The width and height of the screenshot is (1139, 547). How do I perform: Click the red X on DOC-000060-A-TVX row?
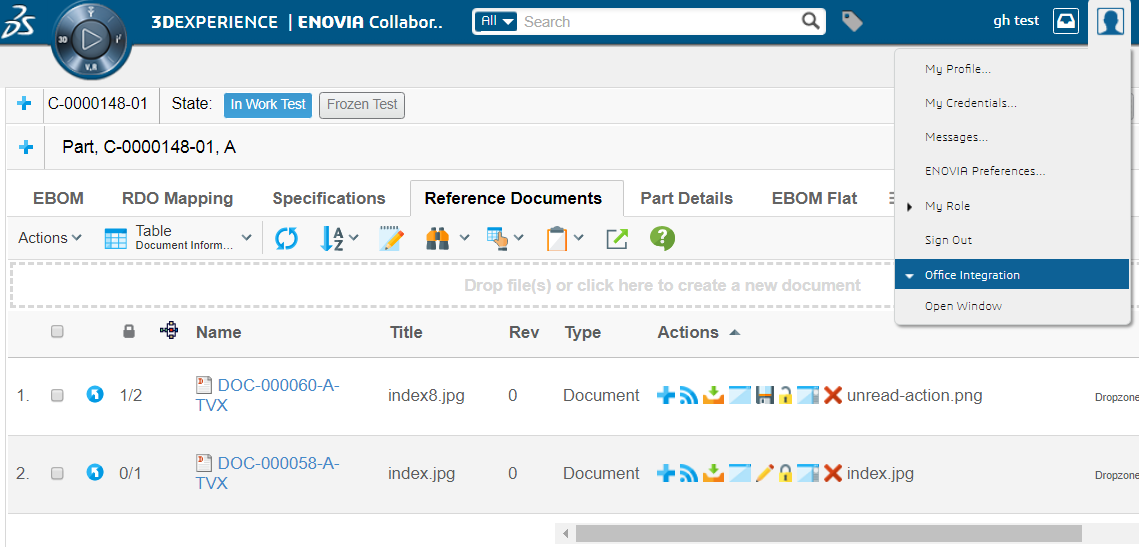click(833, 396)
